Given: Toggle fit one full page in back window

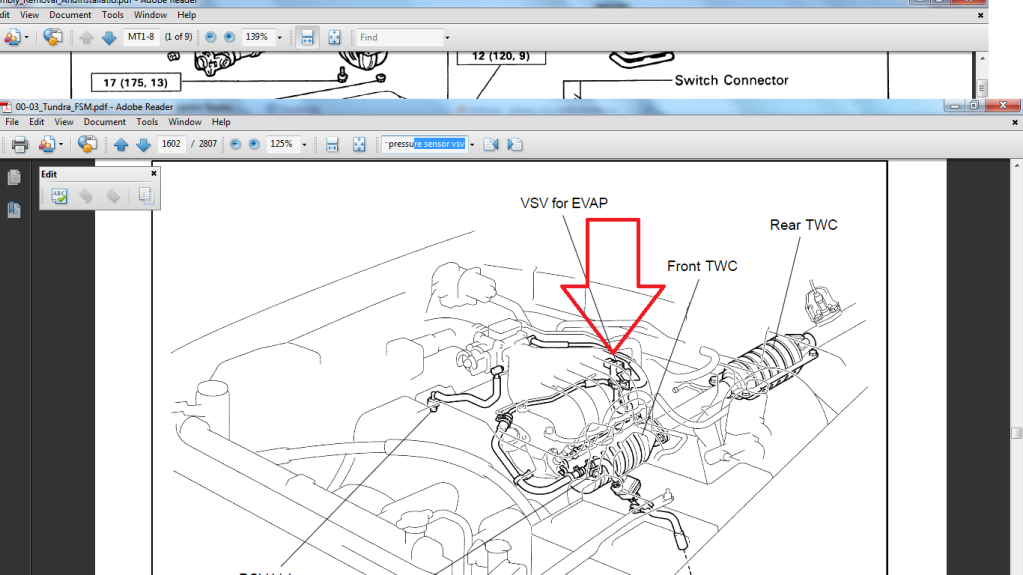Looking at the screenshot, I should coord(334,37).
